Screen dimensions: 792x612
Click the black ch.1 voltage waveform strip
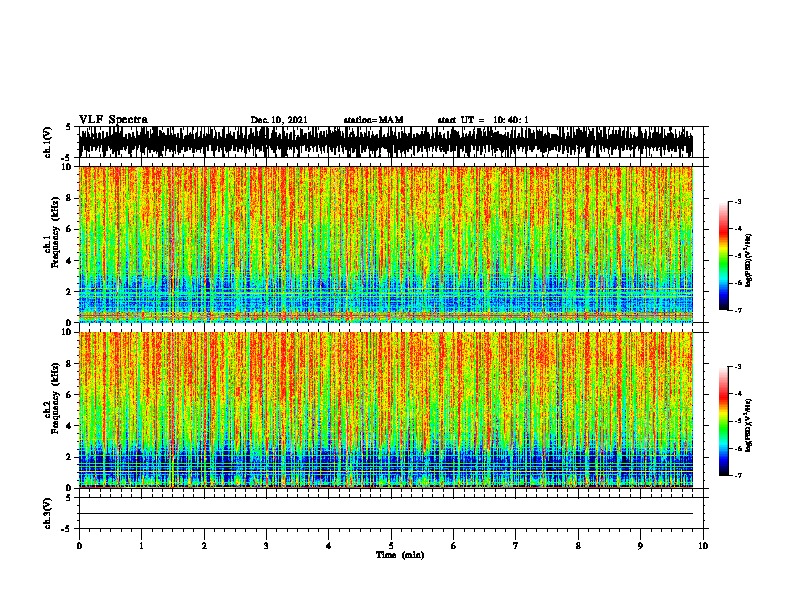click(386, 142)
